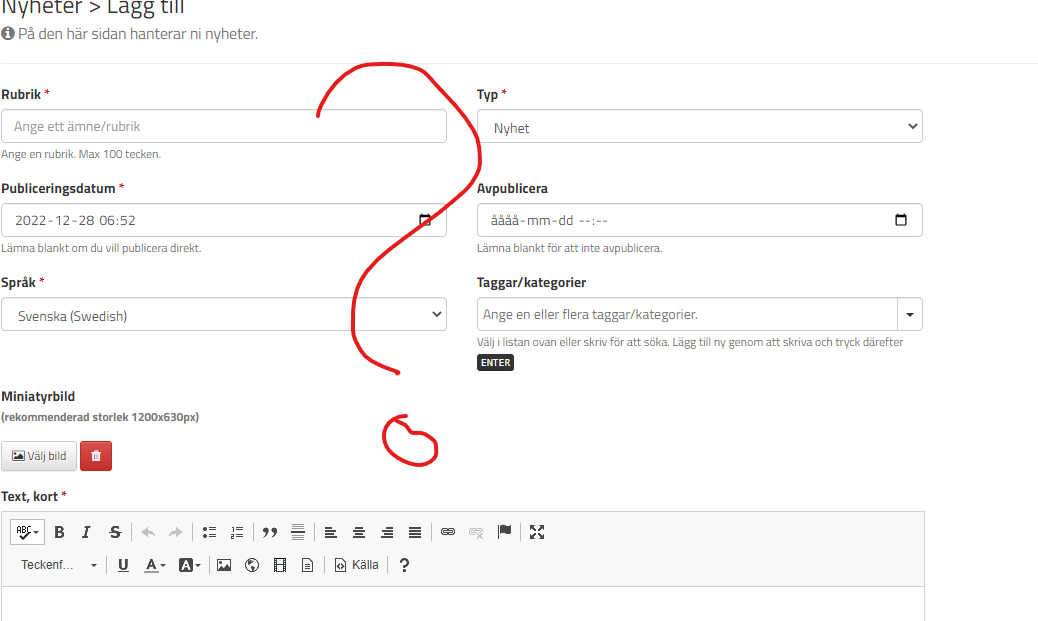Open the Avpublicera date picker calendar
This screenshot has width=1038, height=621.
[x=900, y=220]
